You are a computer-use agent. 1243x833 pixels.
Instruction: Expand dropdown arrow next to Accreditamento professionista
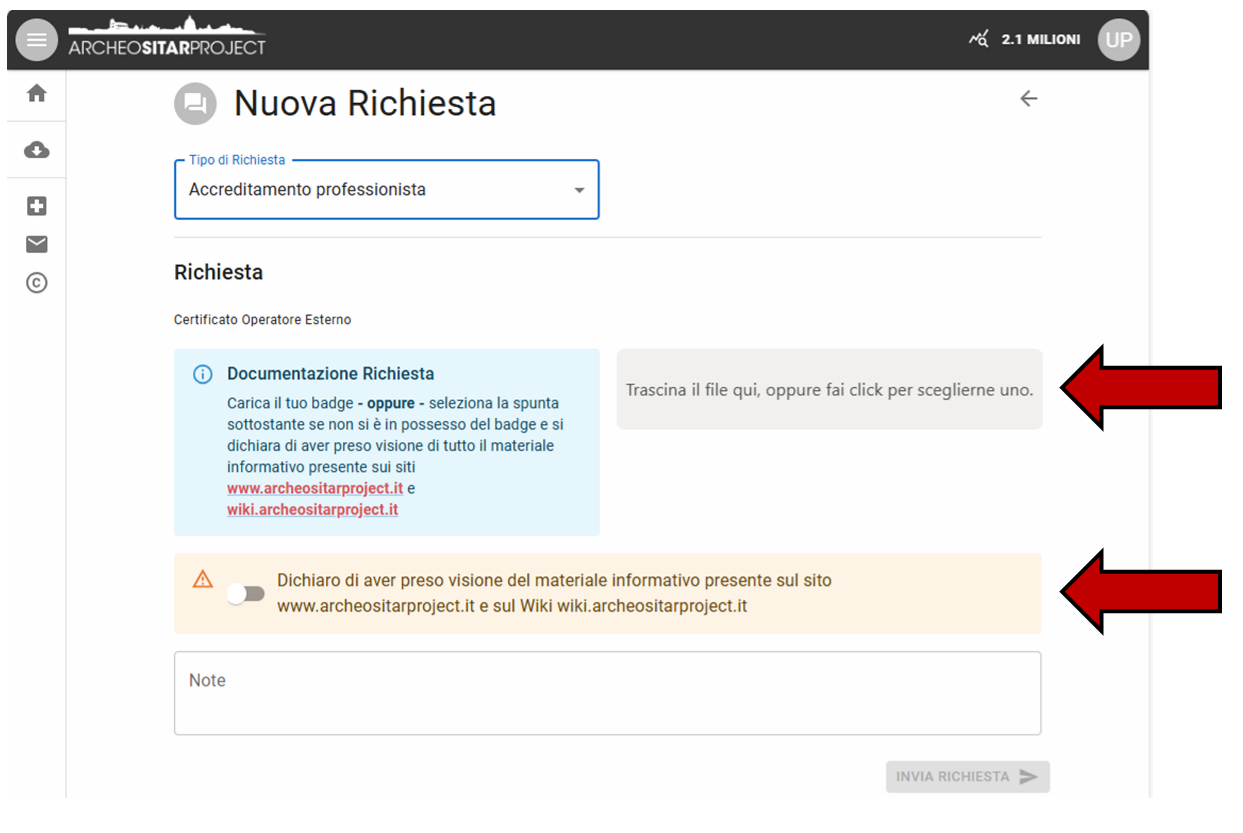pyautogui.click(x=579, y=191)
